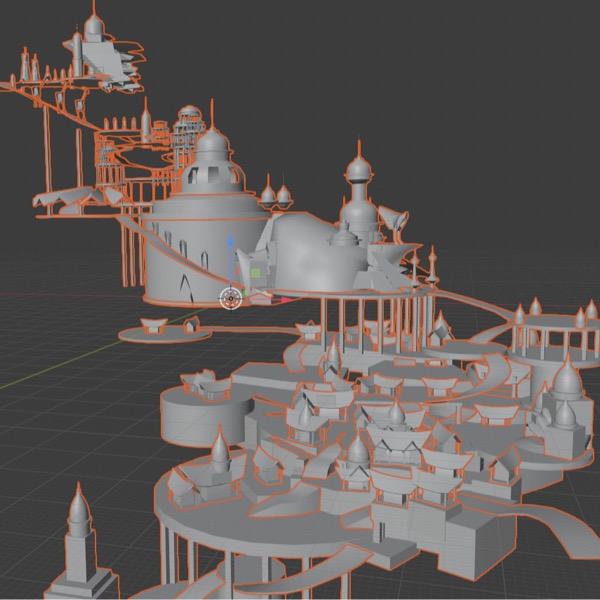Select the tall thin column under top-left walkway
600x600 pixels.
click(x=47, y=145)
